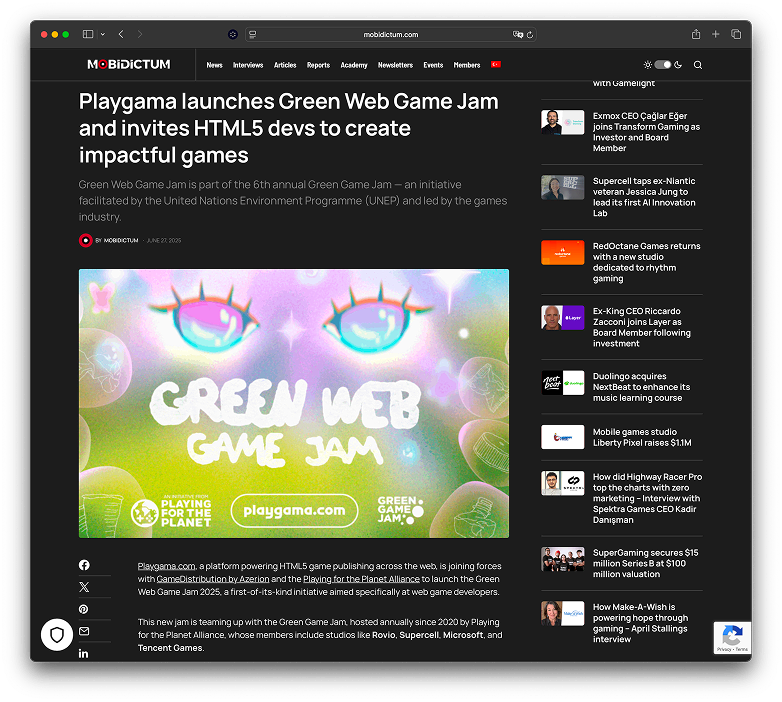782x702 pixels.
Task: Open the sidebar options dropdown arrow
Action: click(103, 34)
